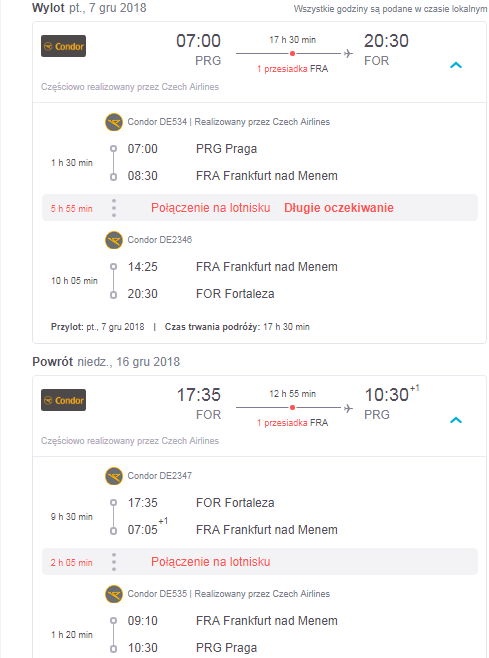The height and width of the screenshot is (658, 489).
Task: Click the three-dot layover indicator at 2 h 05 min
Action: 114,562
